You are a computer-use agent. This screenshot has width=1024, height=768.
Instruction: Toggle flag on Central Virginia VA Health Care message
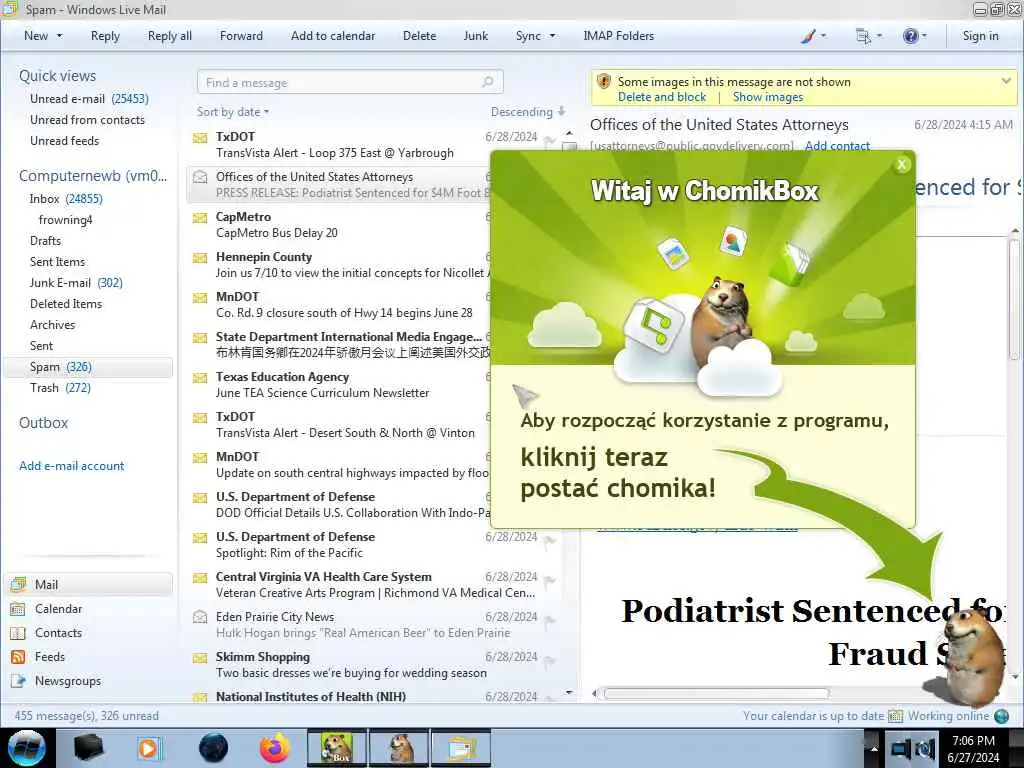(x=550, y=580)
